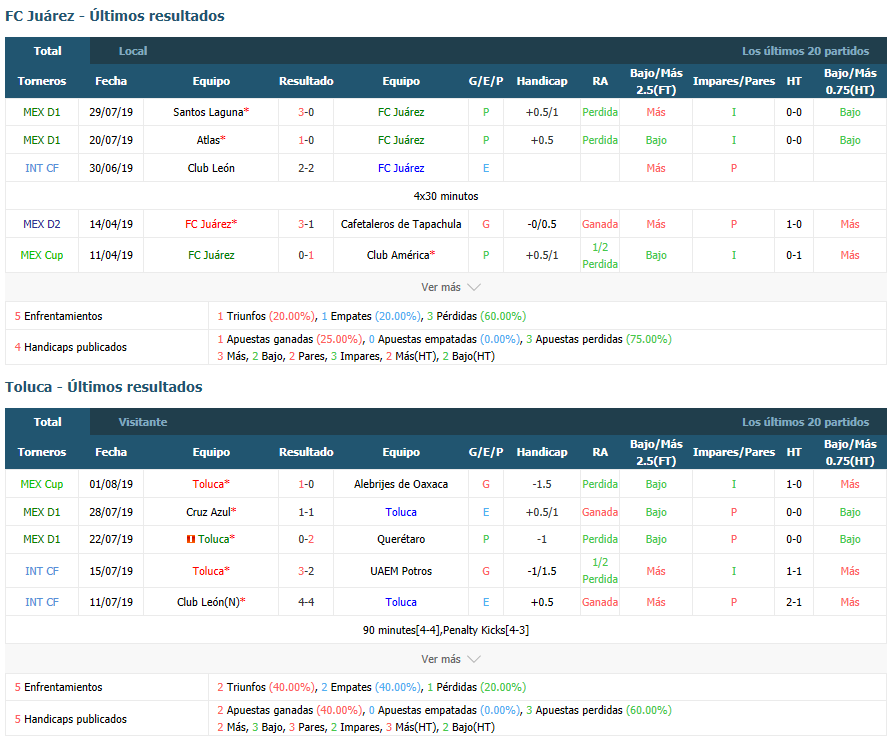Open INT CF tournament for 30/06/19 match
Screen dimensions: 895x742
tap(42, 168)
